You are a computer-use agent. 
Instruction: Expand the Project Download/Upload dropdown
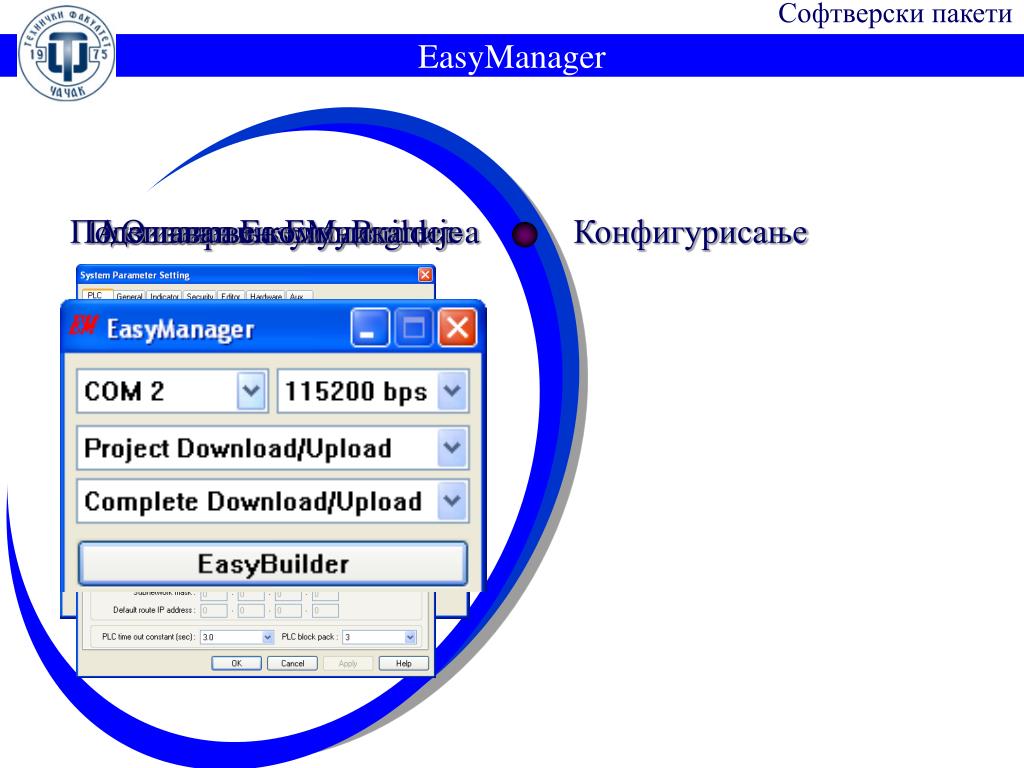coord(452,448)
